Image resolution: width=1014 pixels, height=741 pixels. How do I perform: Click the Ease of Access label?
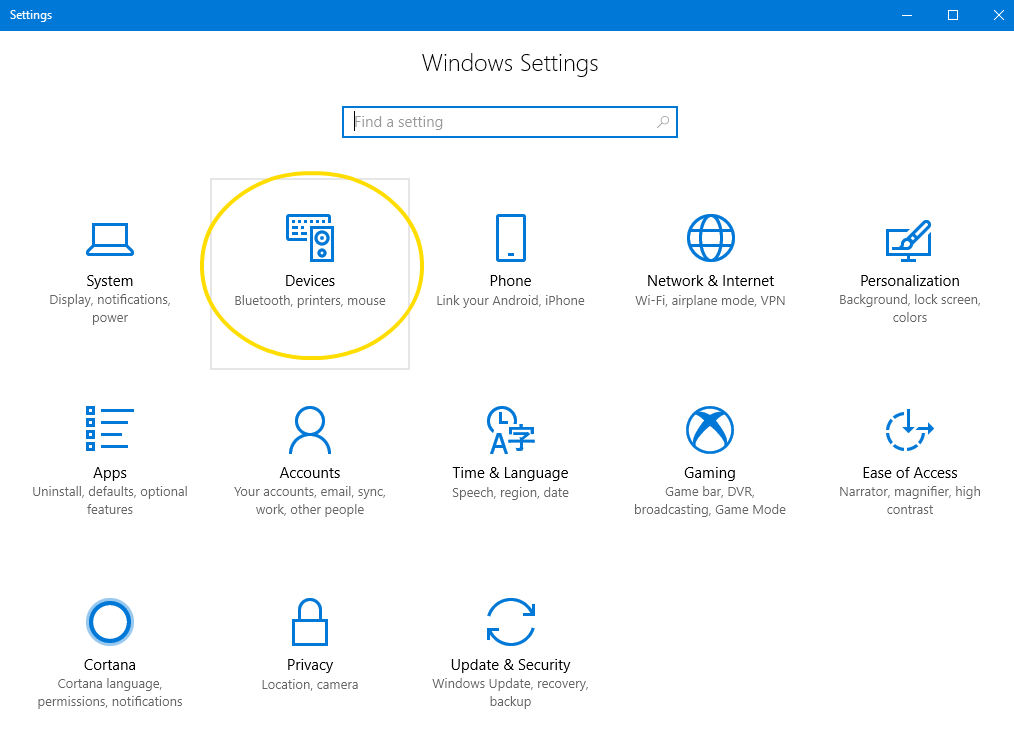click(910, 473)
